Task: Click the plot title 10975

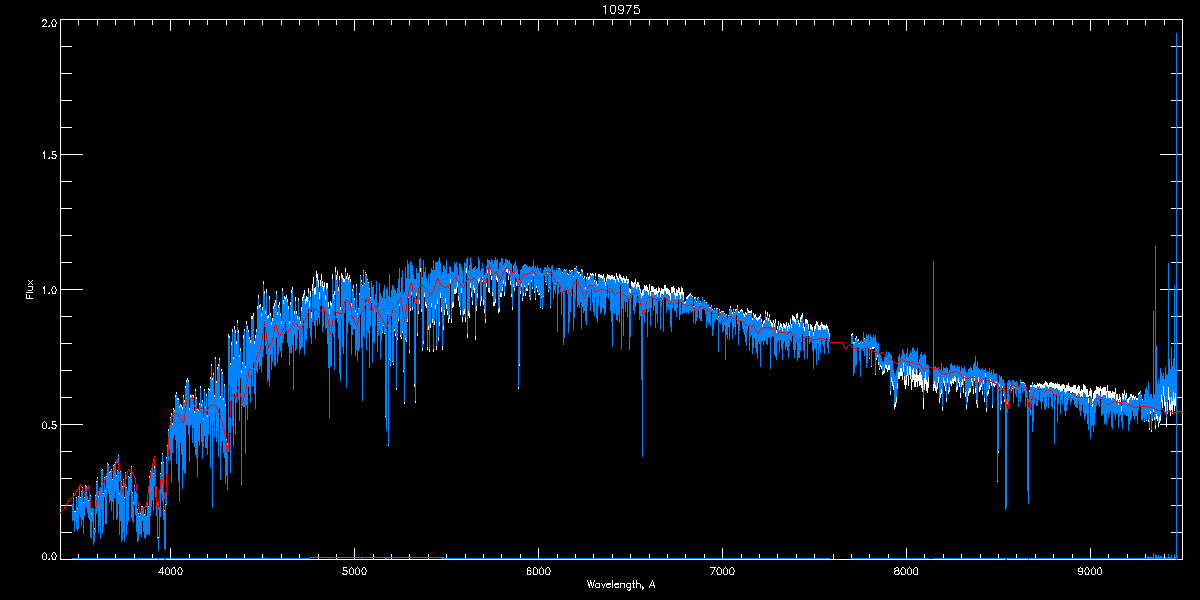Action: click(x=621, y=9)
